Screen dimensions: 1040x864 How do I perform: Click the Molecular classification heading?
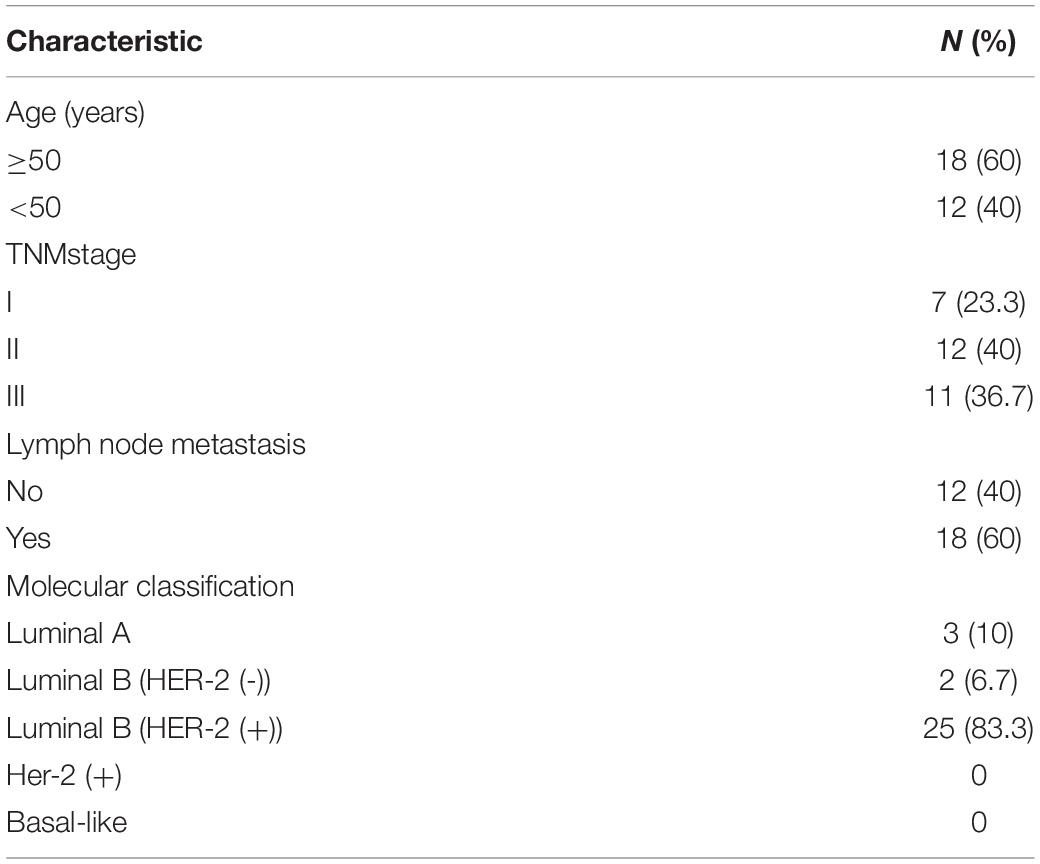[150, 586]
